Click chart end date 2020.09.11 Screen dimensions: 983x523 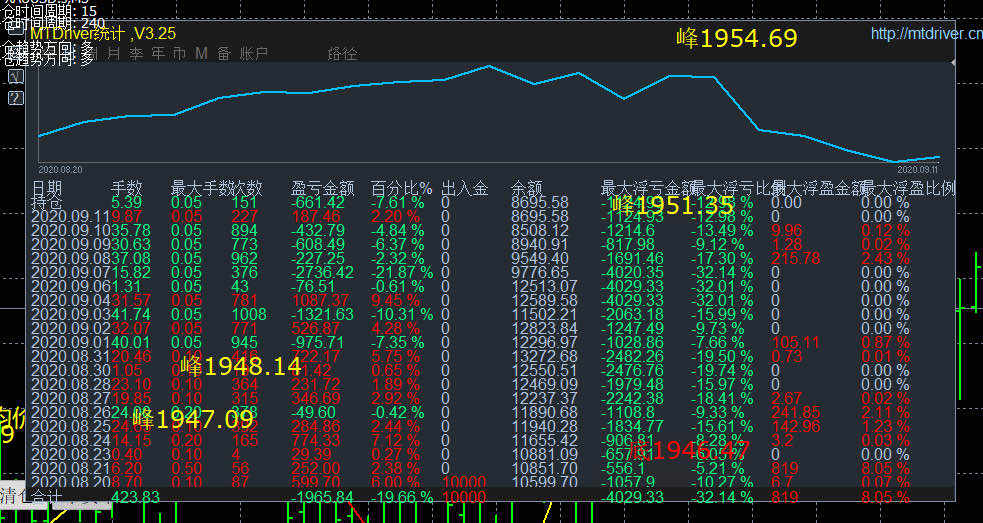point(917,169)
